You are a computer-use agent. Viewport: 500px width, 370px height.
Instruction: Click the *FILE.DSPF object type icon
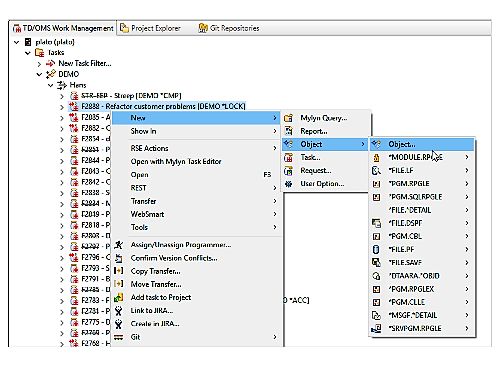point(376,223)
